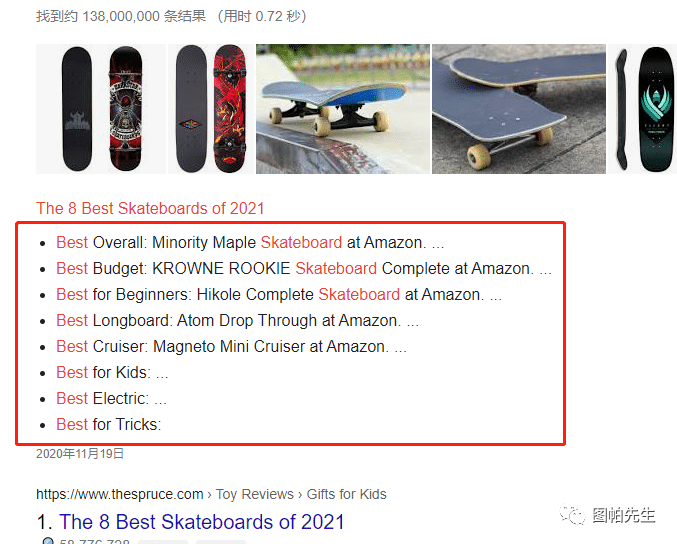Screen dimensions: 677x544
Task: Click the WeChat logo icon watermark
Action: 573,516
